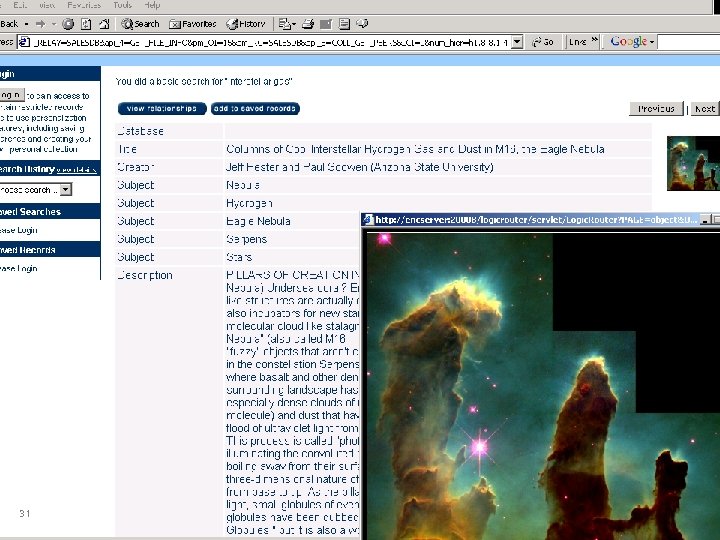Click the Eagle Nebula thumbnail image
720x540 pixels.
pyautogui.click(x=693, y=163)
